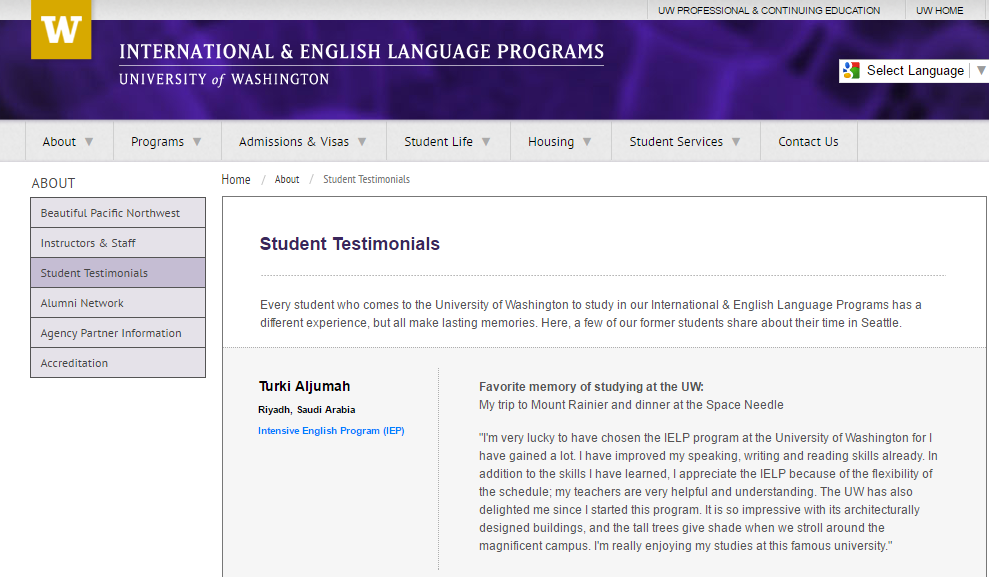The height and width of the screenshot is (577, 989).
Task: Click the ABOUT sidebar heading
Action: pos(54,184)
